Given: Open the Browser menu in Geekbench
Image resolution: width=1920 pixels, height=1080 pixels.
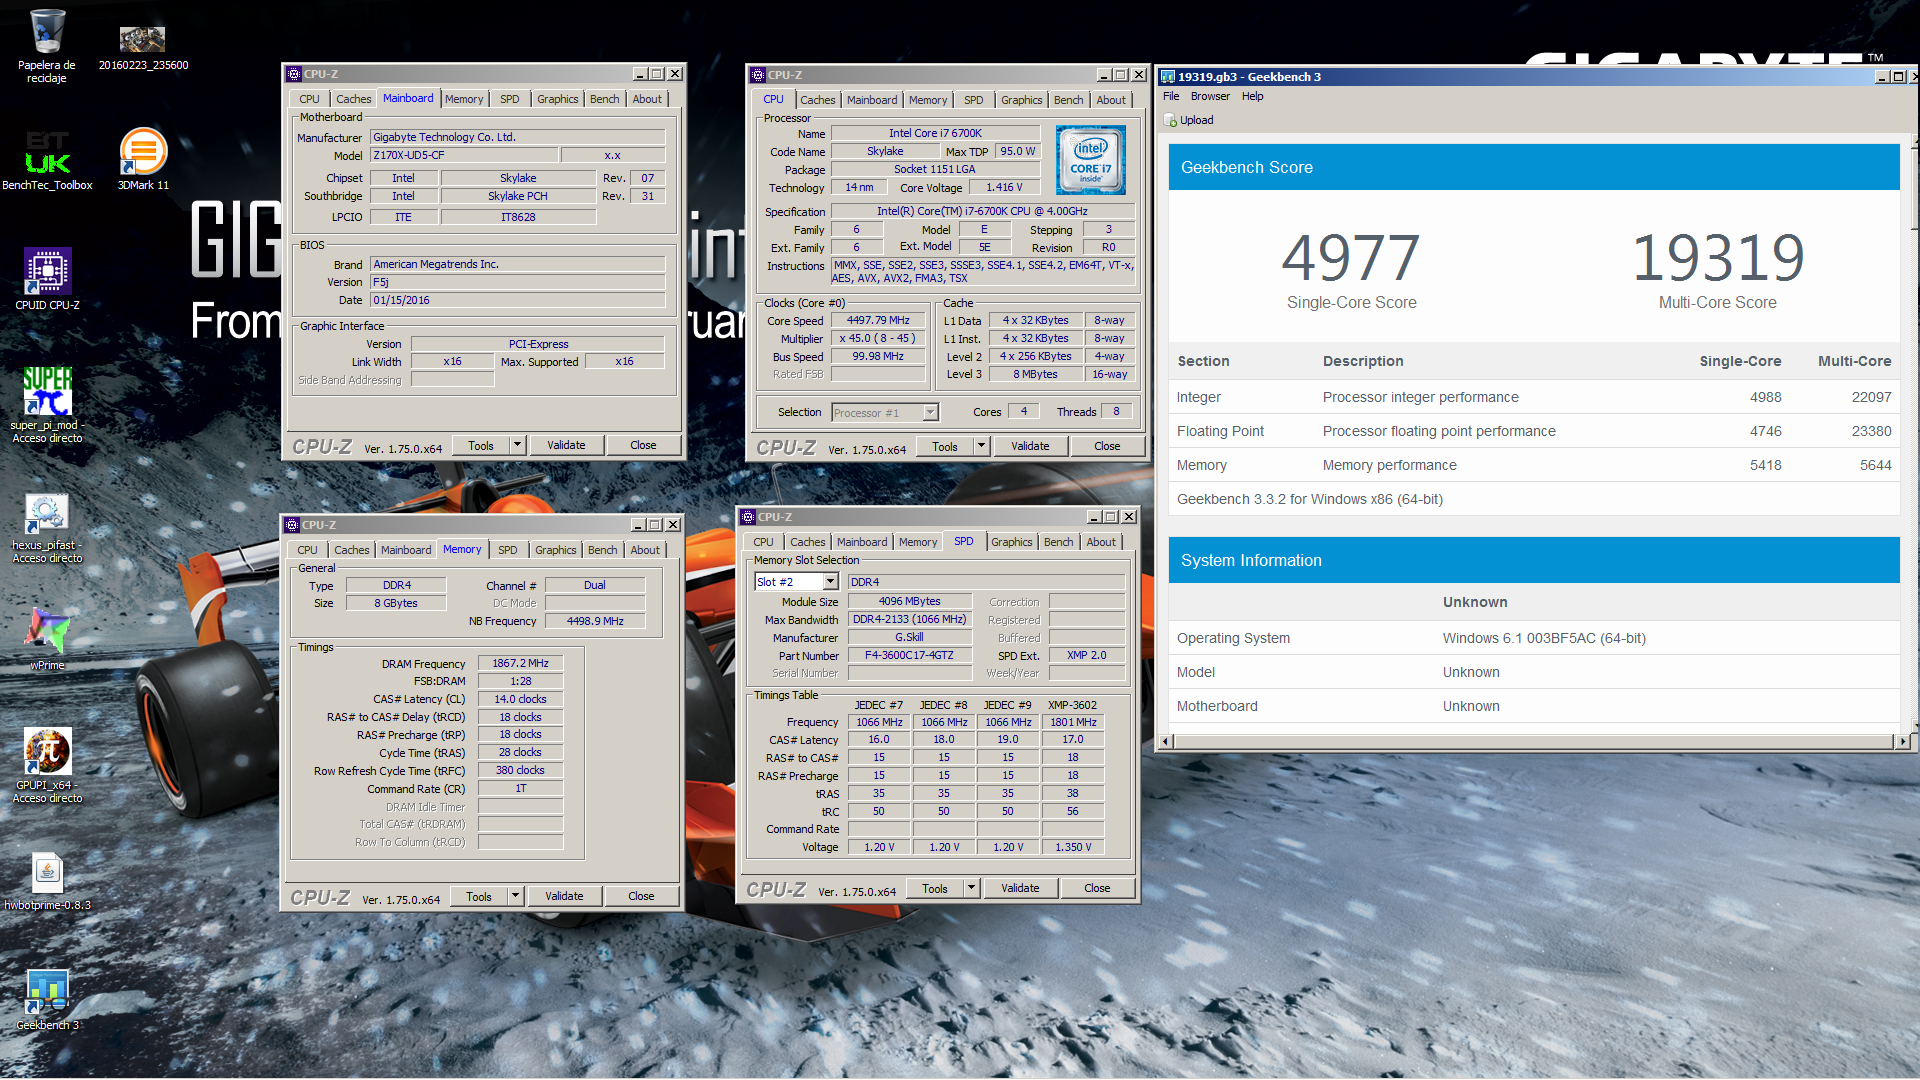Looking at the screenshot, I should 1210,96.
